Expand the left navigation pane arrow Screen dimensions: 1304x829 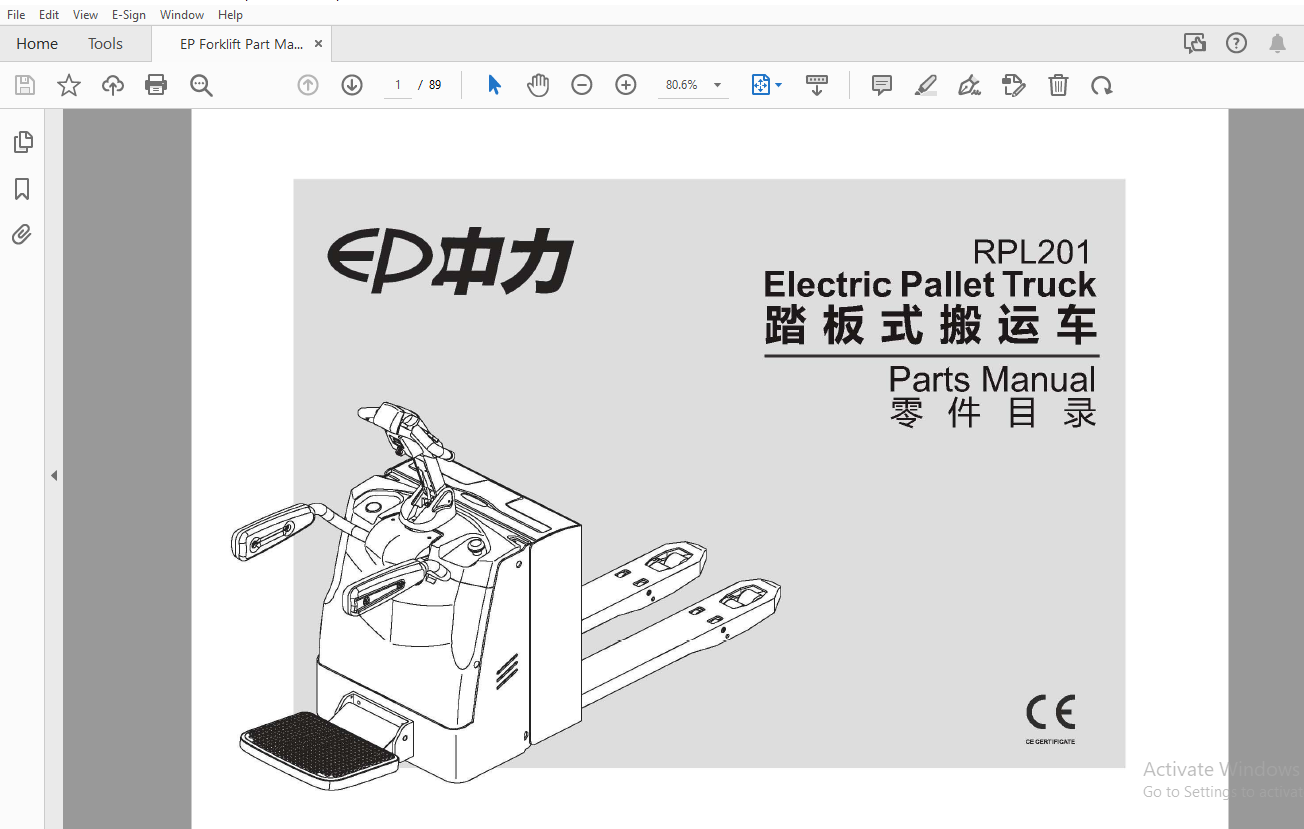tap(54, 475)
